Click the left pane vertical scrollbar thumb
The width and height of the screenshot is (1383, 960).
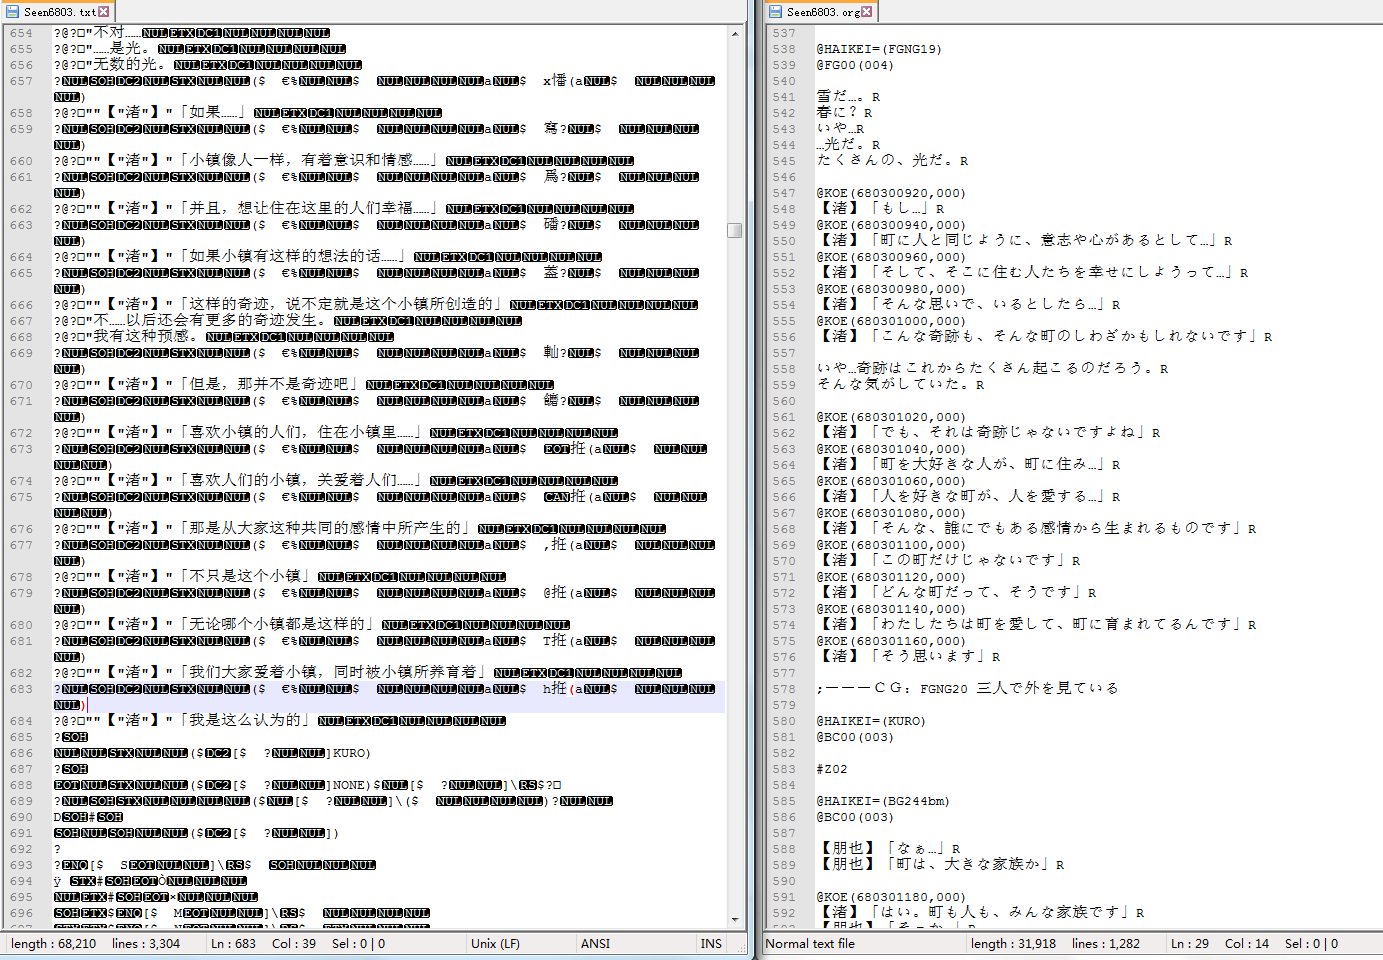click(x=735, y=230)
